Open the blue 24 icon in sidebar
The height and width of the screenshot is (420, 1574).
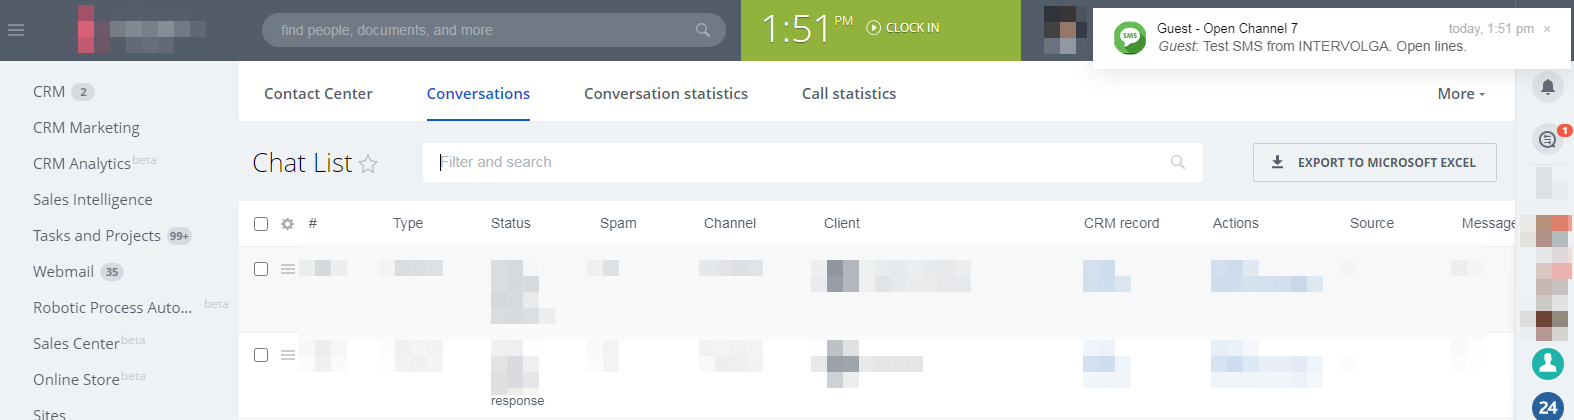(x=1548, y=407)
